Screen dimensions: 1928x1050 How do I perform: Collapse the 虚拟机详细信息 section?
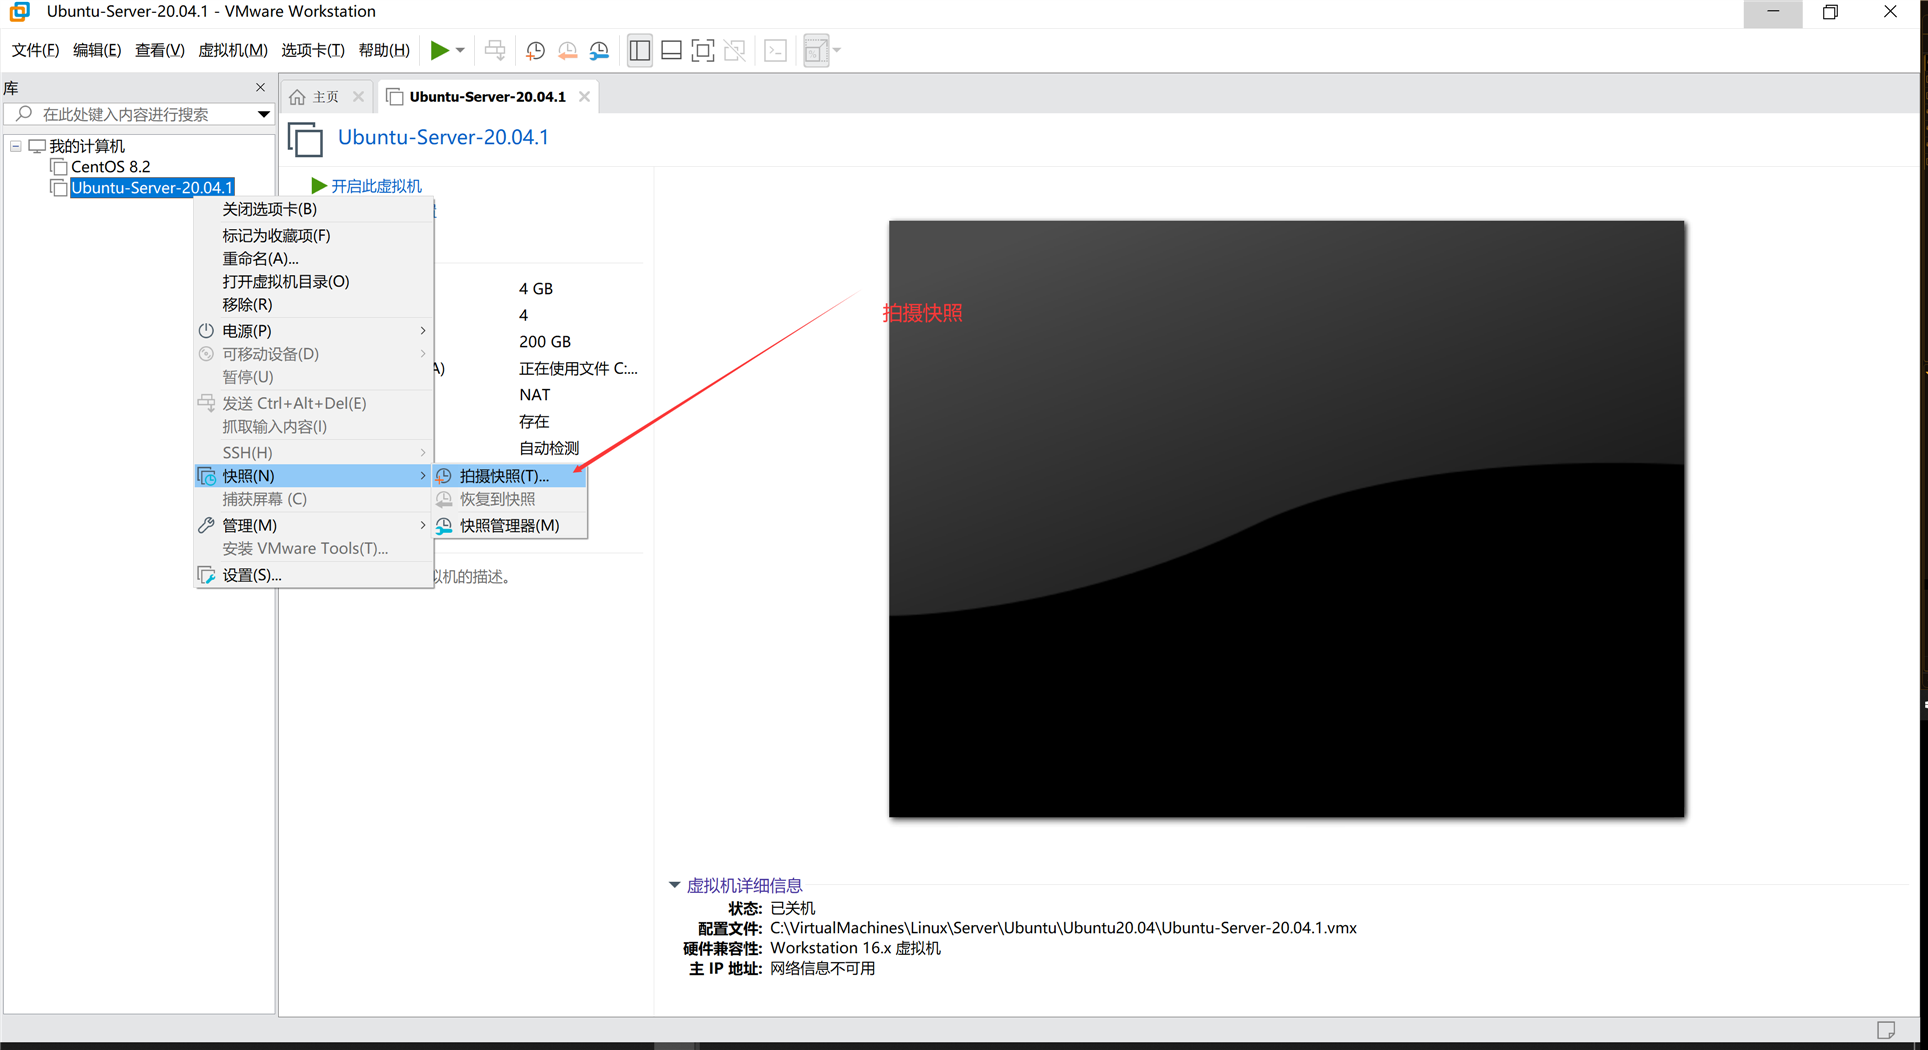point(675,885)
